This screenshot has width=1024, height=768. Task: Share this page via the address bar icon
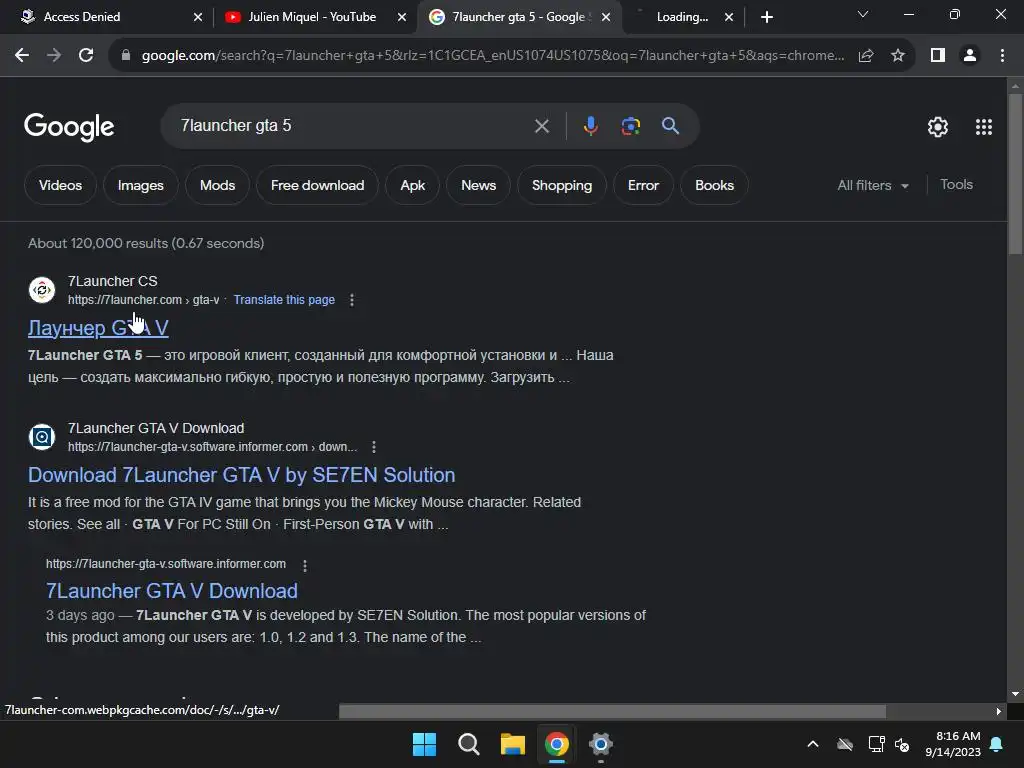tap(866, 56)
